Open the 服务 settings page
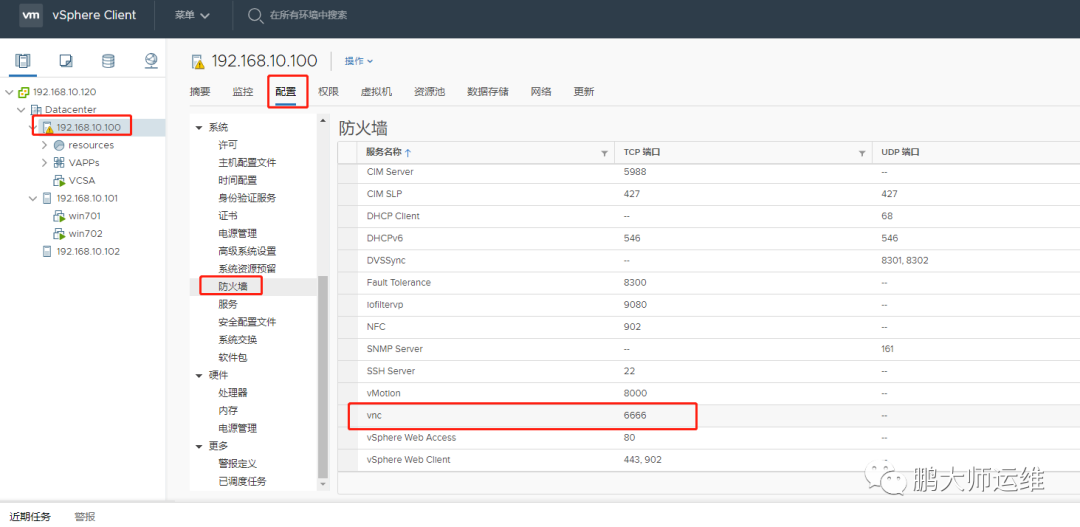 tap(228, 304)
